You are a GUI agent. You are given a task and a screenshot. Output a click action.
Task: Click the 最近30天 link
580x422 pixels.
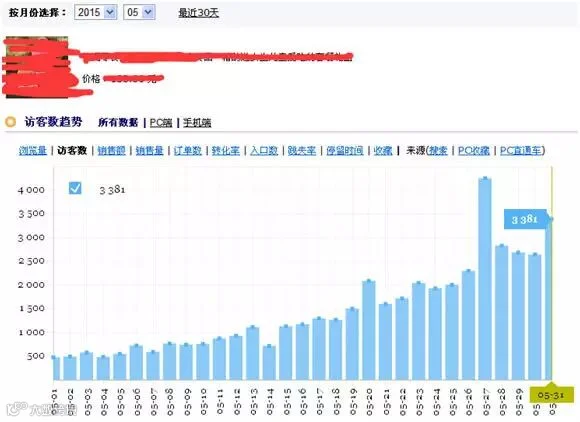(199, 13)
